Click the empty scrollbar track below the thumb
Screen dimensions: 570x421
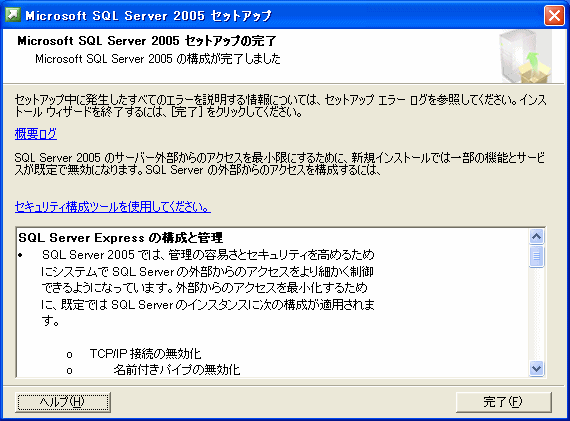[x=537, y=314]
